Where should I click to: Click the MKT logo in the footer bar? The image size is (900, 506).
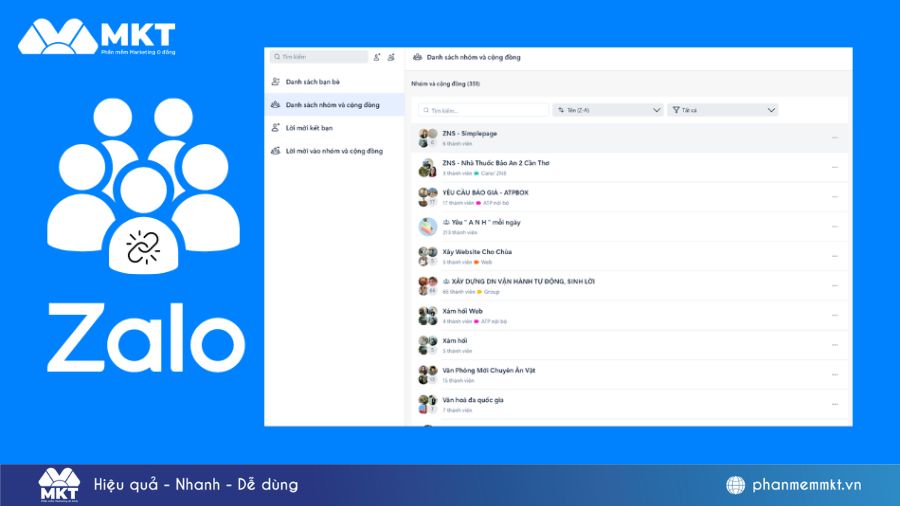[x=59, y=485]
